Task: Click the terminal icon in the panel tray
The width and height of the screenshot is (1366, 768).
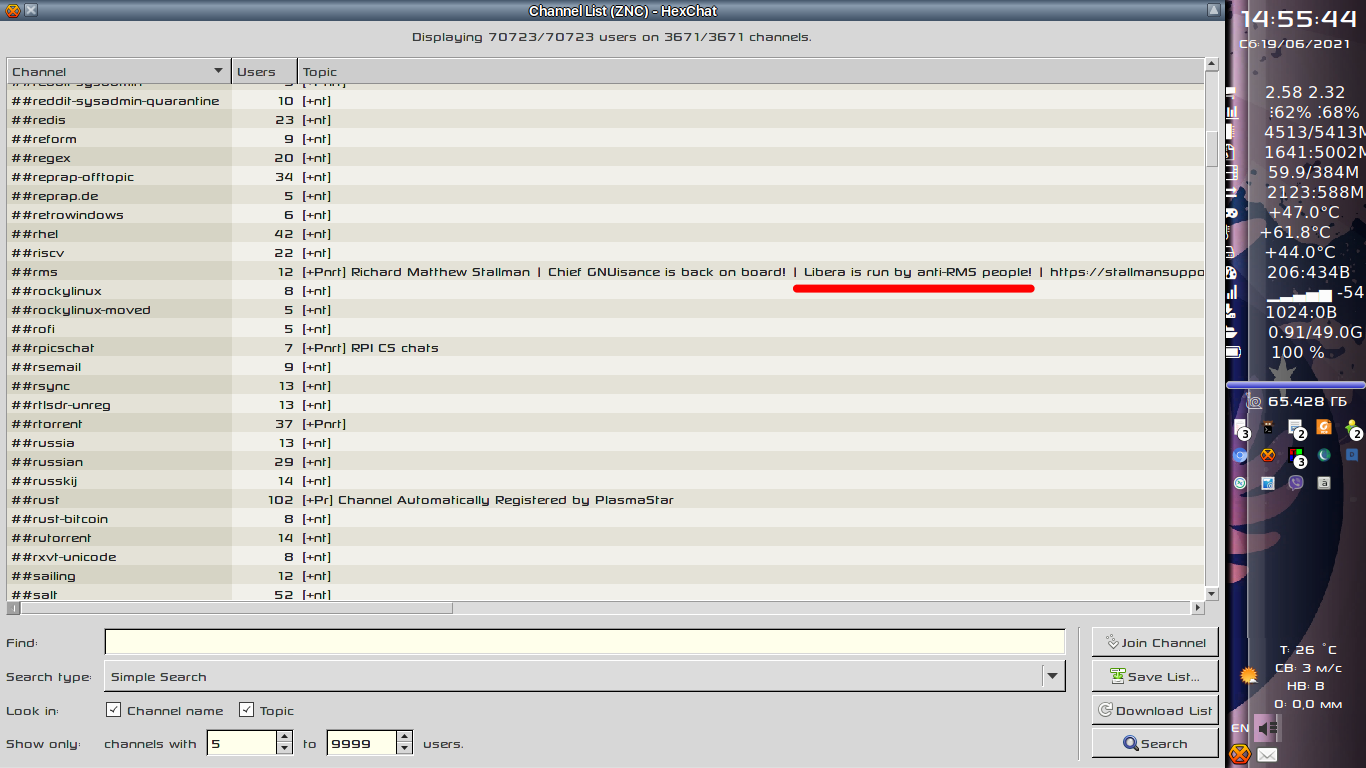Action: (x=1268, y=427)
